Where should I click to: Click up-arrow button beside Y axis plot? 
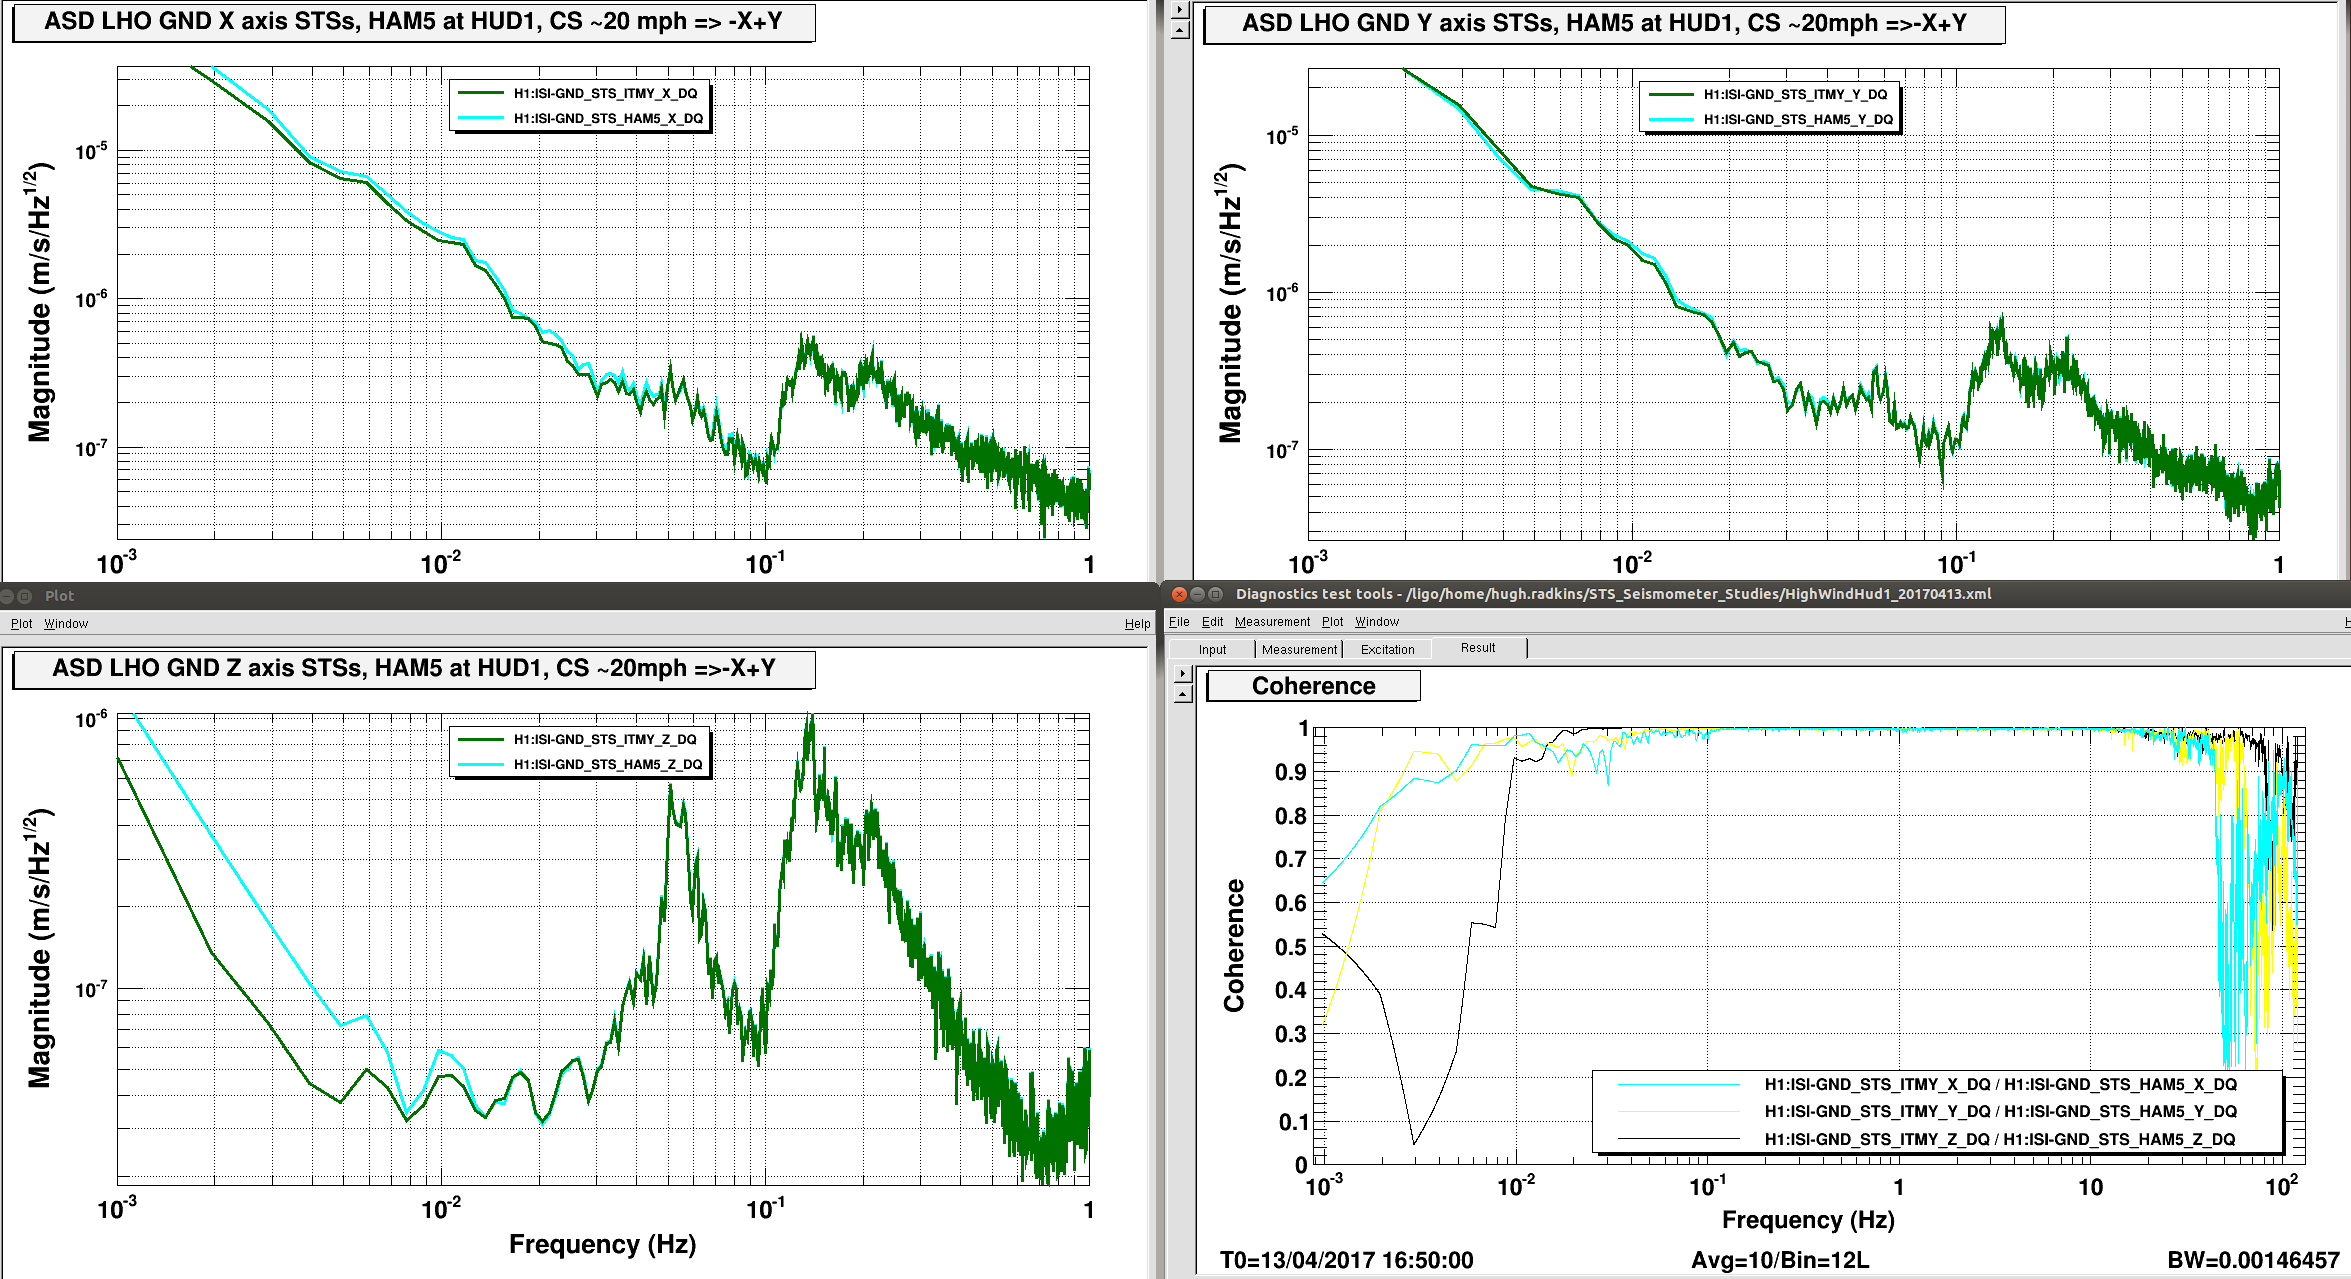click(1180, 31)
